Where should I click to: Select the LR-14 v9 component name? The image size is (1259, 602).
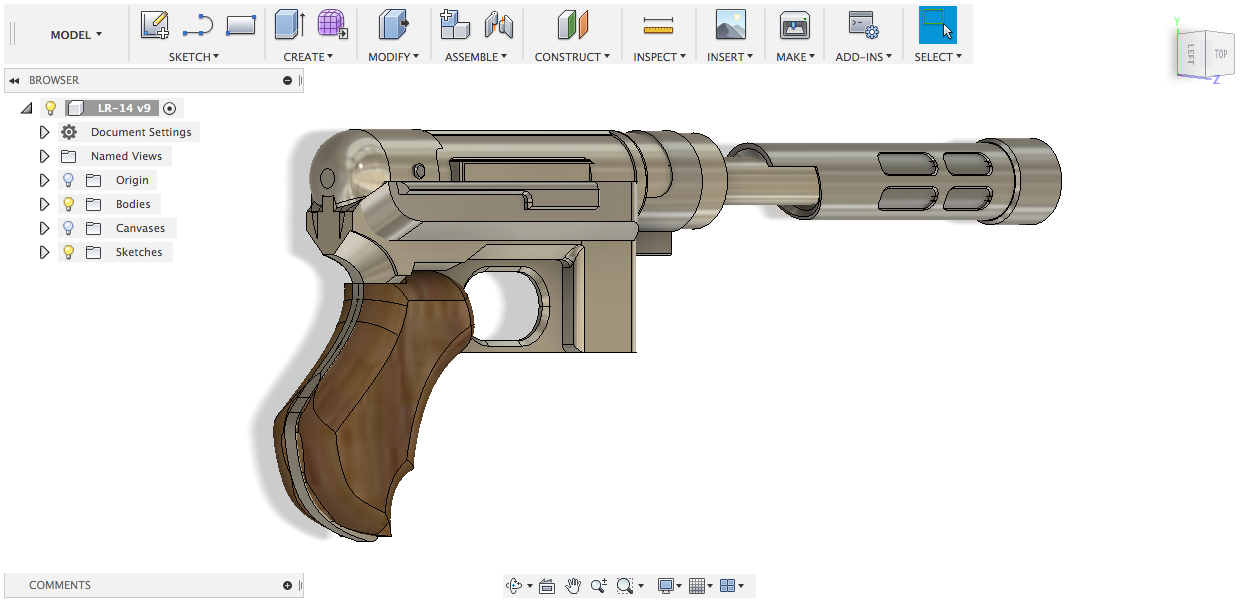tap(124, 108)
